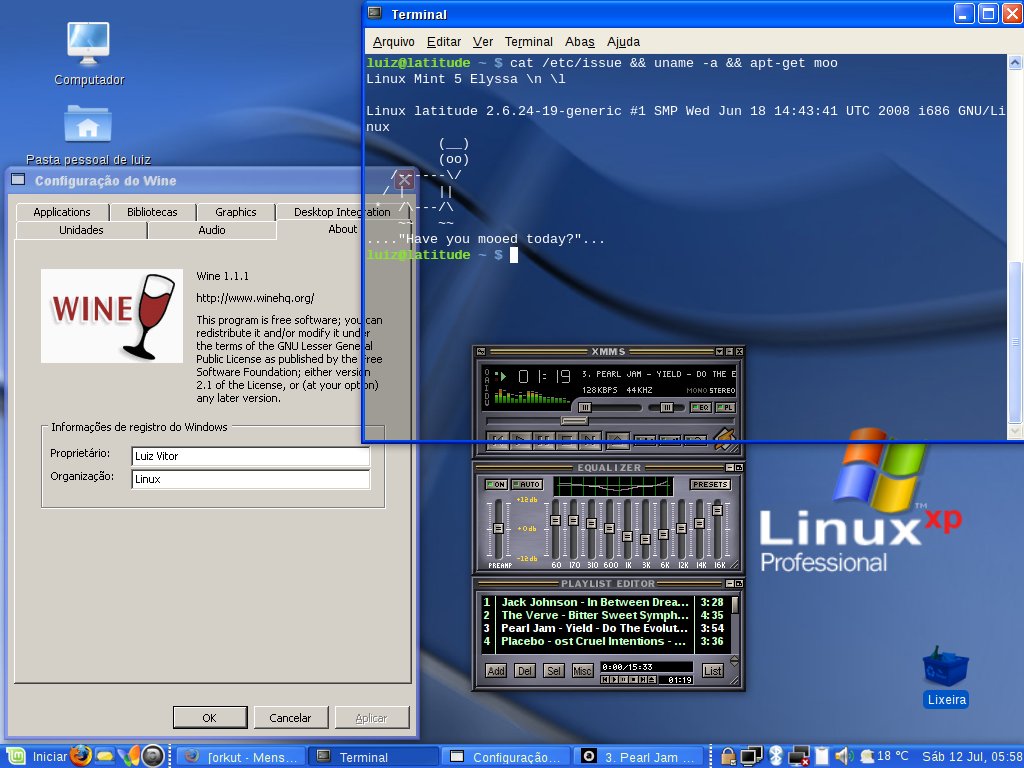
Task: Click the XMMS menu icon on titlebar
Action: click(481, 351)
